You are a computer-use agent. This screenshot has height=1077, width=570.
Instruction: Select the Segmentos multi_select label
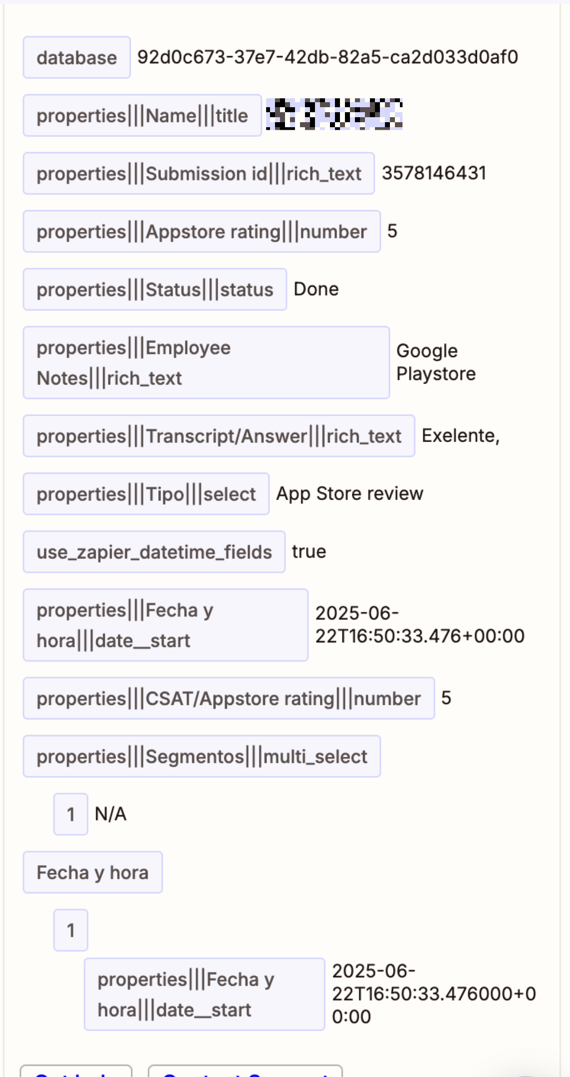click(202, 756)
